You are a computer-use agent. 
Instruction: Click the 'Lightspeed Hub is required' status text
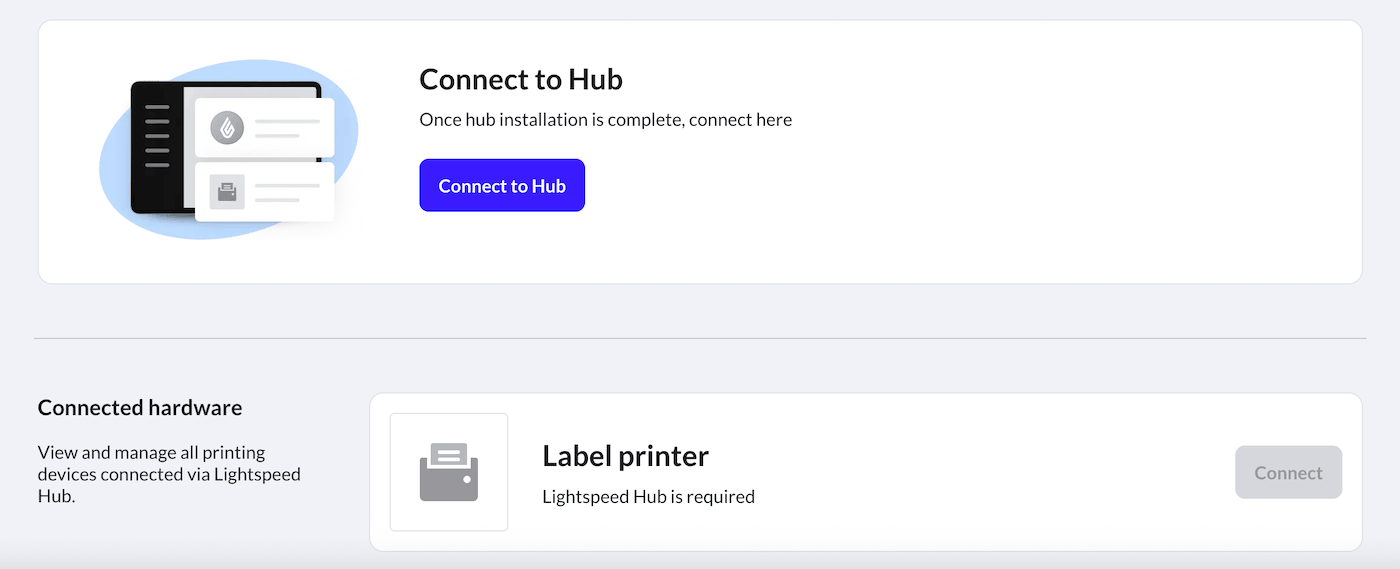(648, 496)
